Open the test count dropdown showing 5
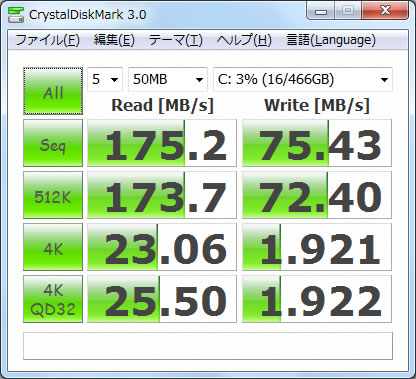 [105, 79]
